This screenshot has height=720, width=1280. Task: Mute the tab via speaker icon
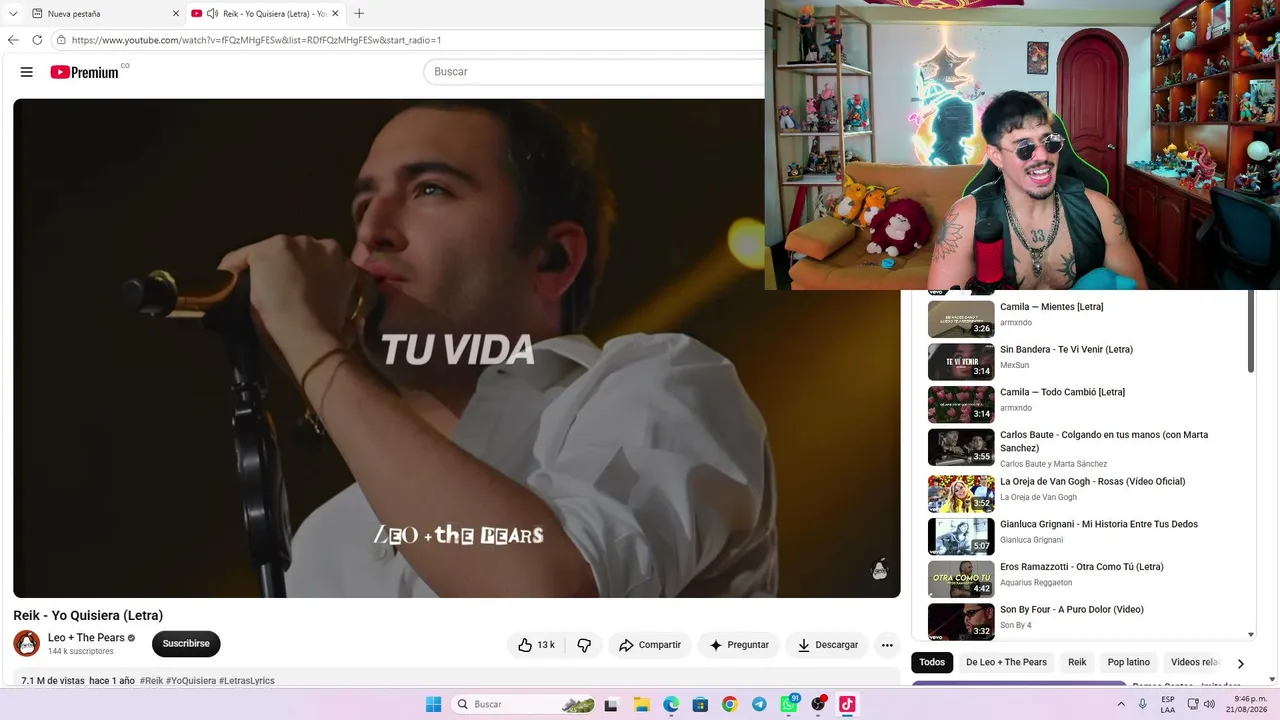(212, 14)
